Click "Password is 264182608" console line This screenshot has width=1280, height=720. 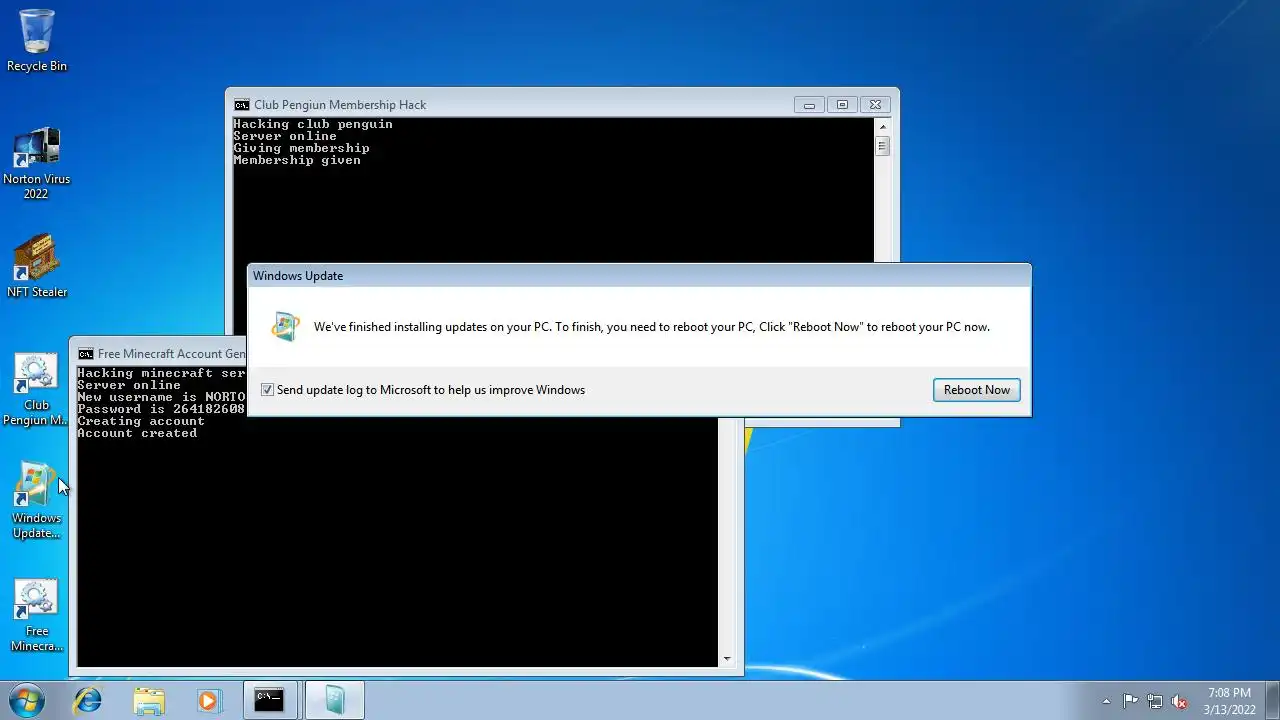pyautogui.click(x=161, y=409)
